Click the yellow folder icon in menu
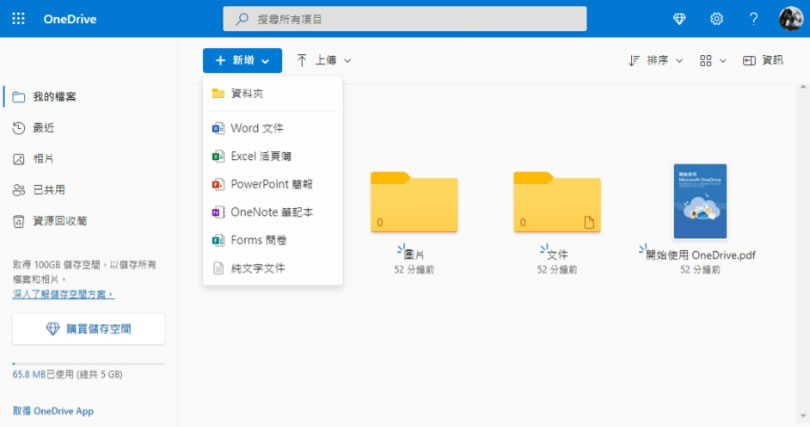Image resolution: width=810 pixels, height=427 pixels. point(219,93)
